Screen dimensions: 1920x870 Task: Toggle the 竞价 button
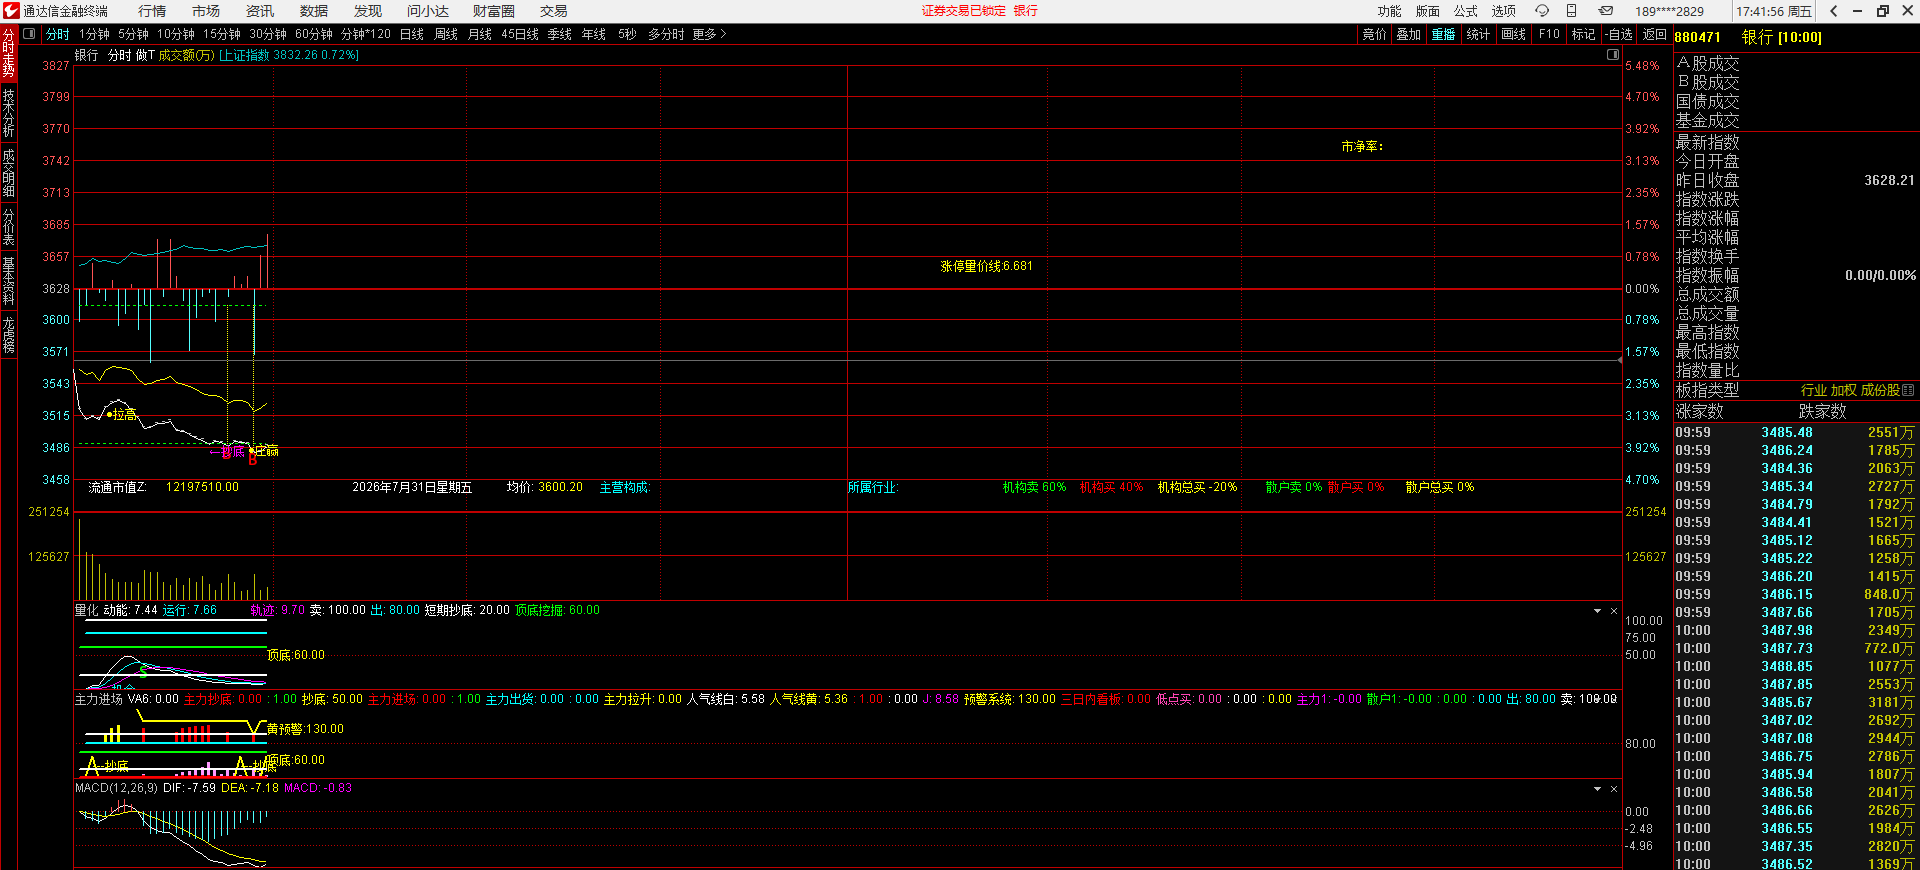click(x=1375, y=34)
